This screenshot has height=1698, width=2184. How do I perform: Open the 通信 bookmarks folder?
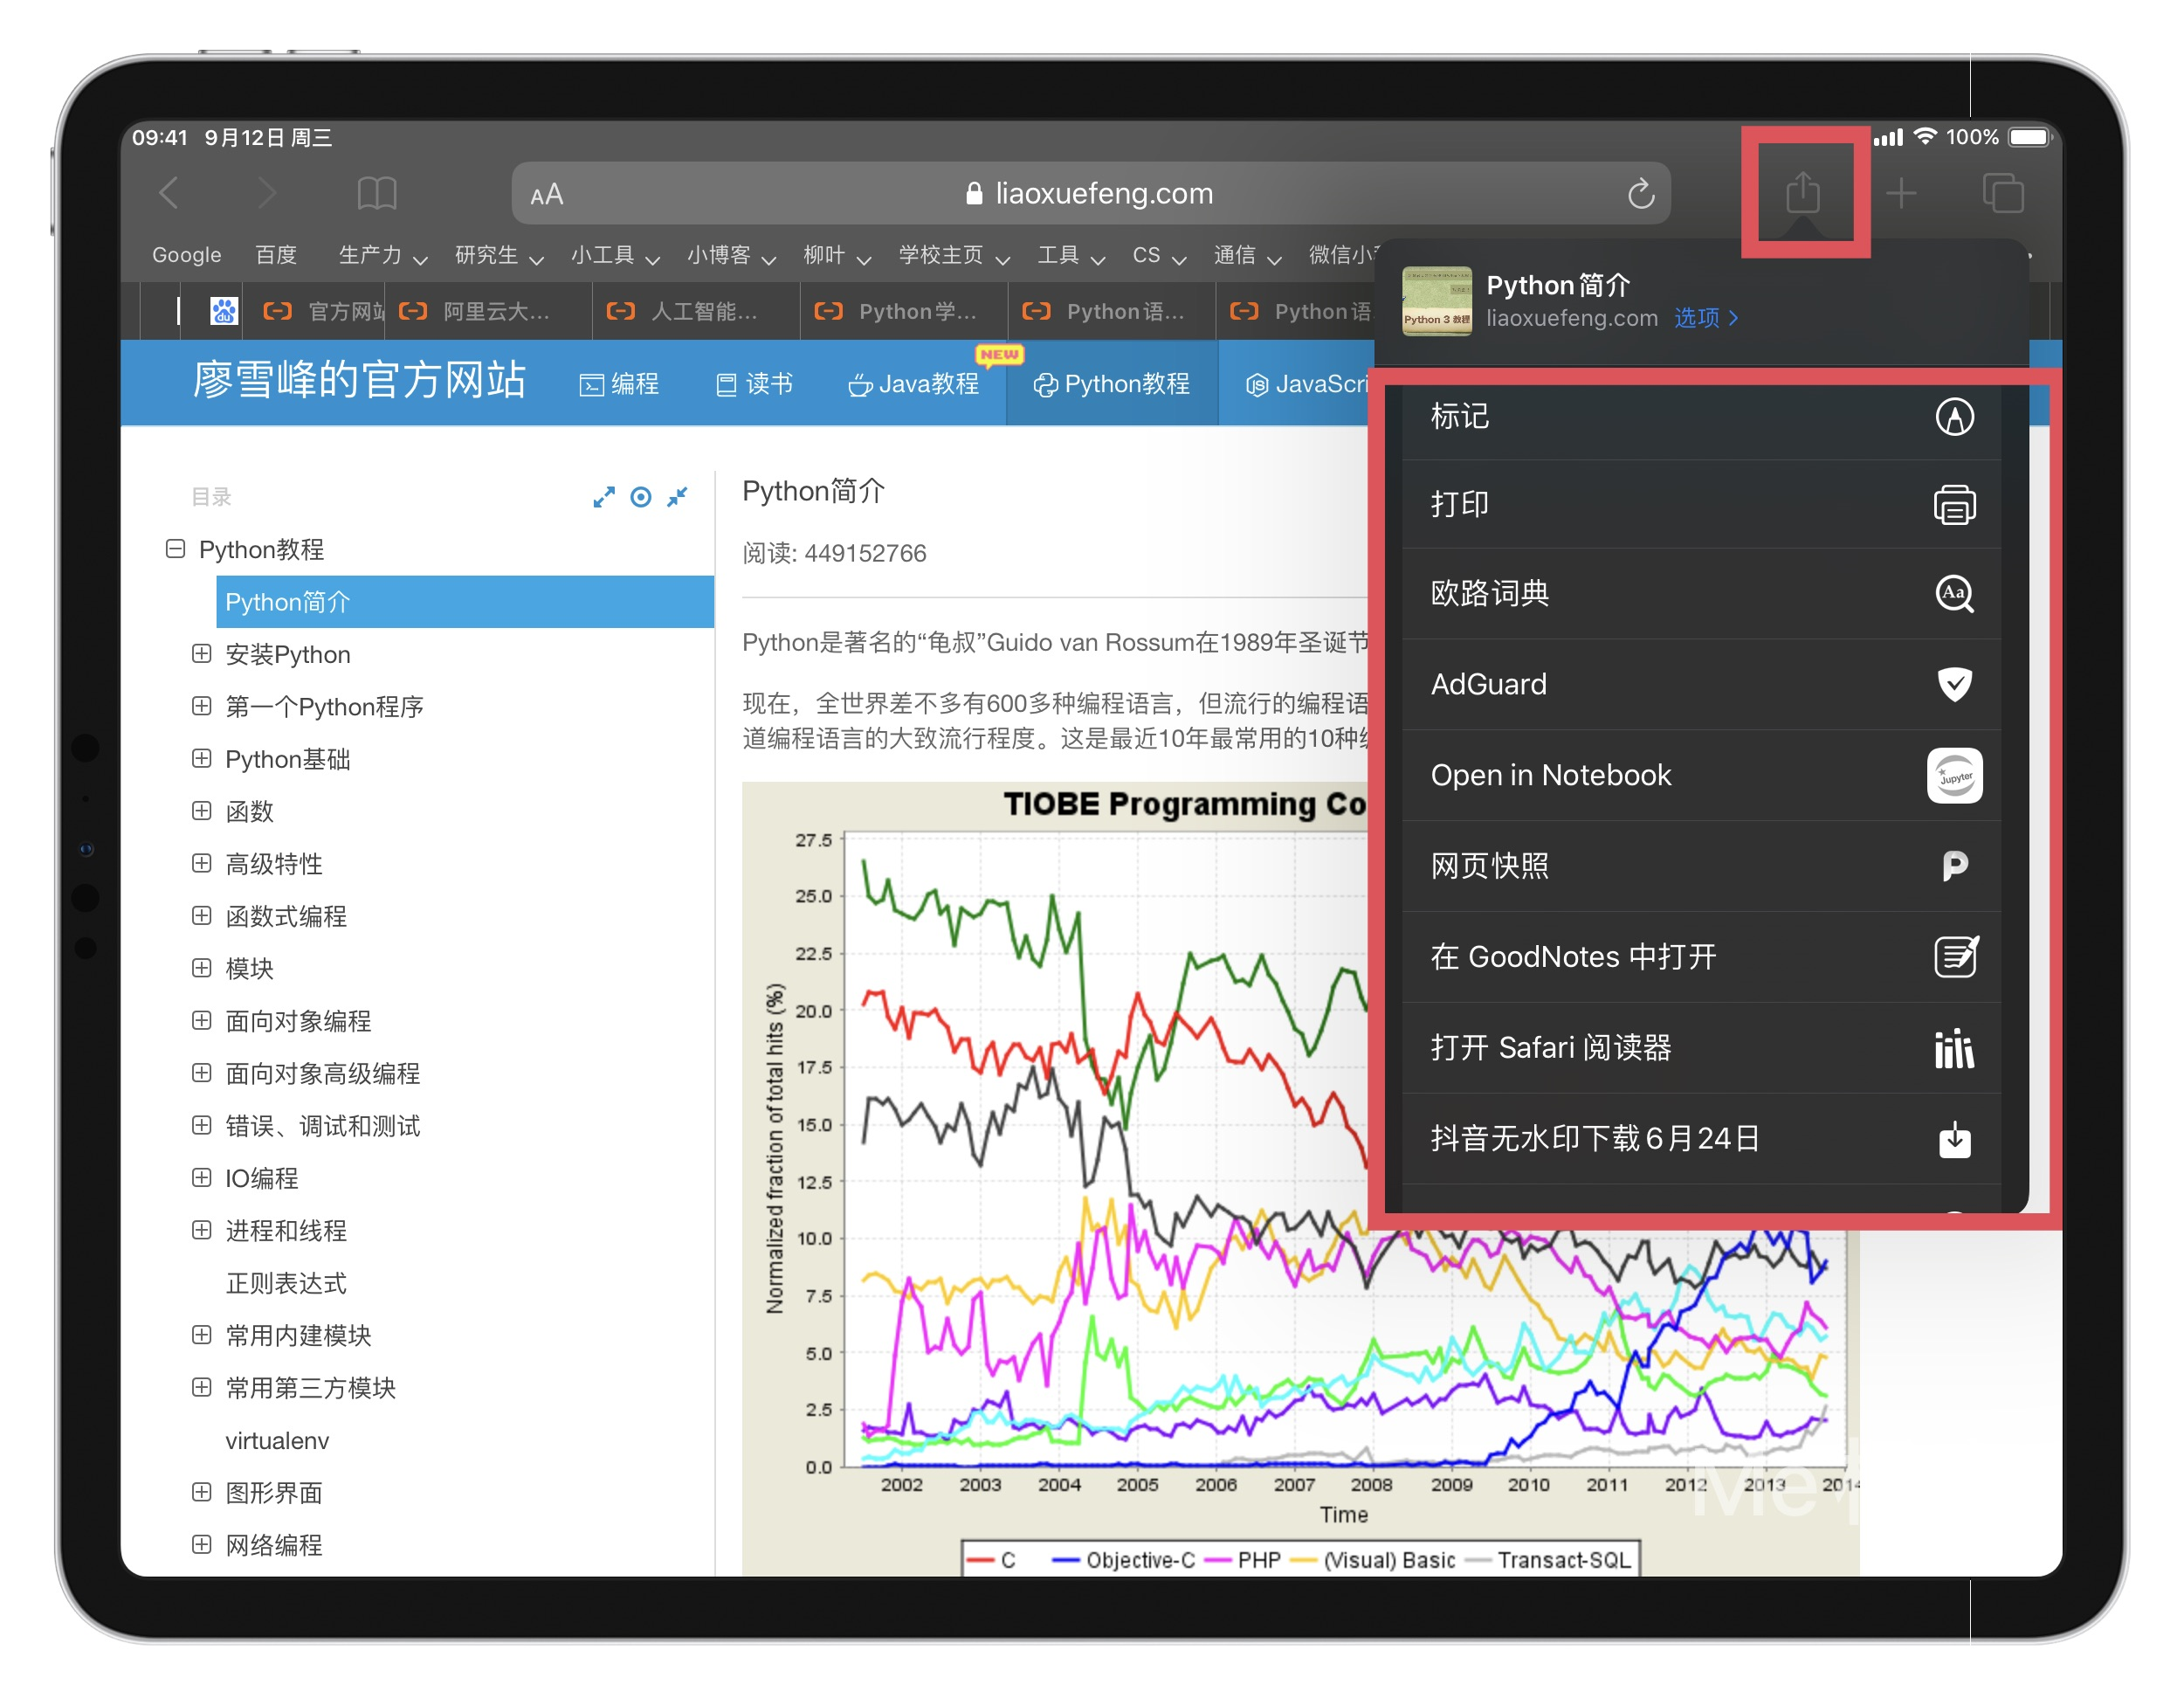pos(1247,255)
